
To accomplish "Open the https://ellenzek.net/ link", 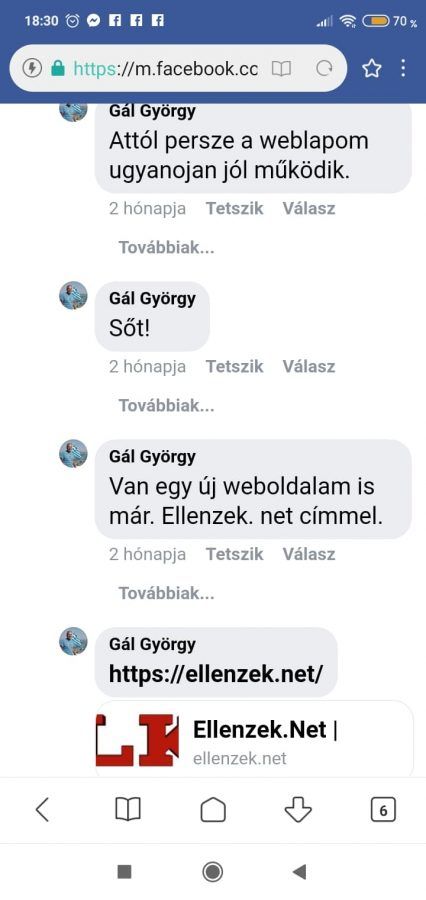I will tap(216, 673).
